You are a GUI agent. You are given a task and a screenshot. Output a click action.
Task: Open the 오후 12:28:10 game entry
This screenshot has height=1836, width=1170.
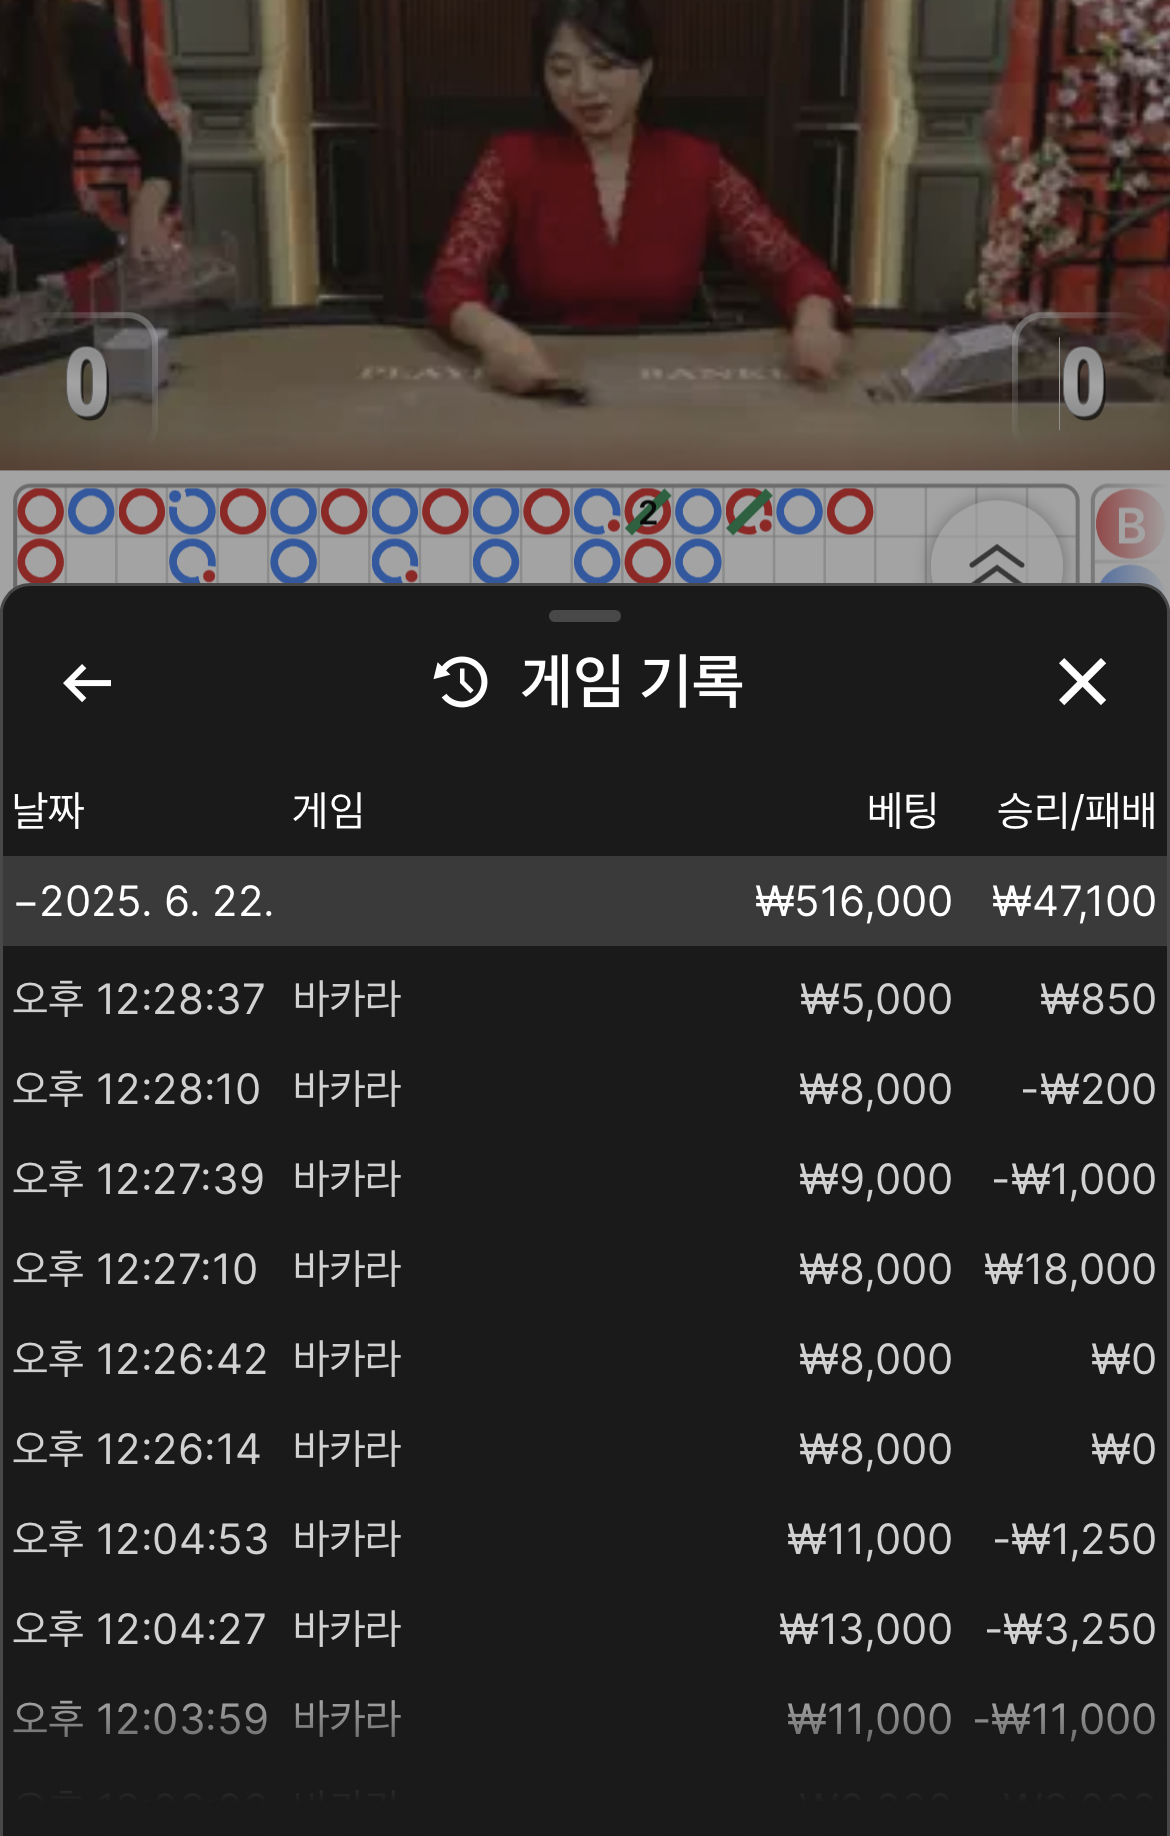tap(585, 1089)
